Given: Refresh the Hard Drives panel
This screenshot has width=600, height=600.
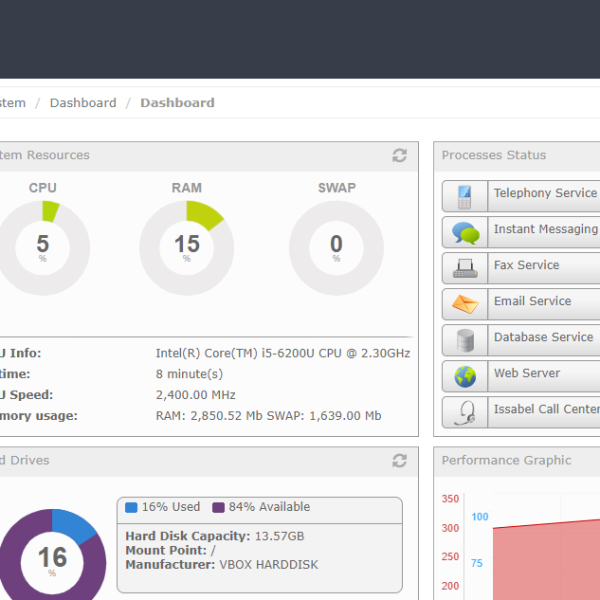Looking at the screenshot, I should tap(399, 460).
